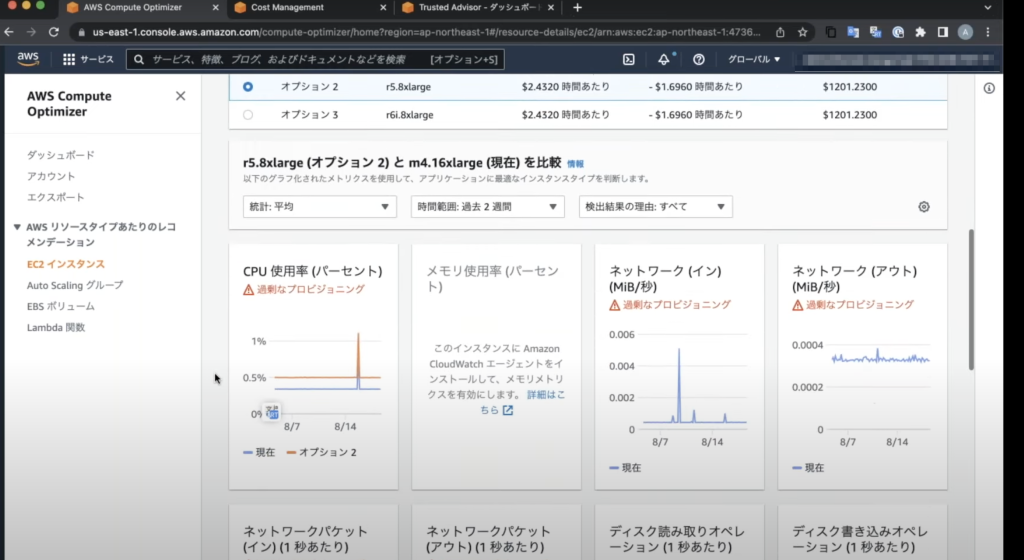Click the browser address bar URL
The width and height of the screenshot is (1024, 560).
click(x=426, y=32)
